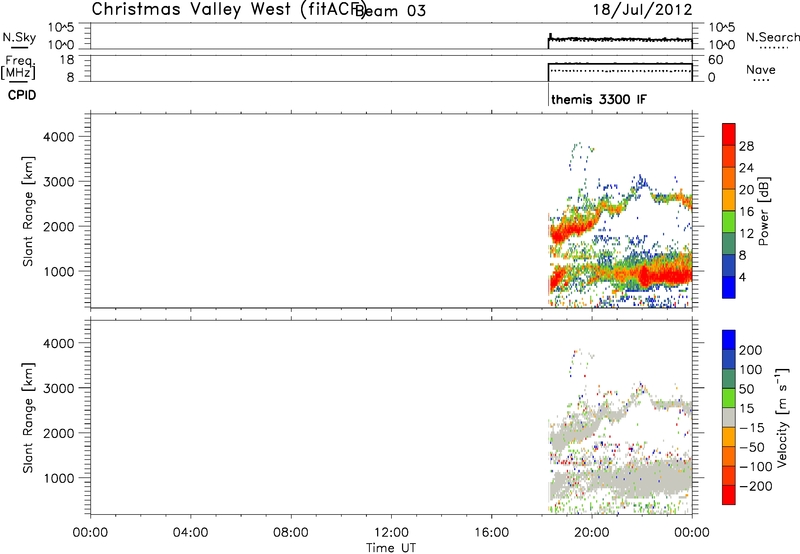Click the 08:00 time tick label
This screenshot has height=554, width=800.
click(x=290, y=533)
